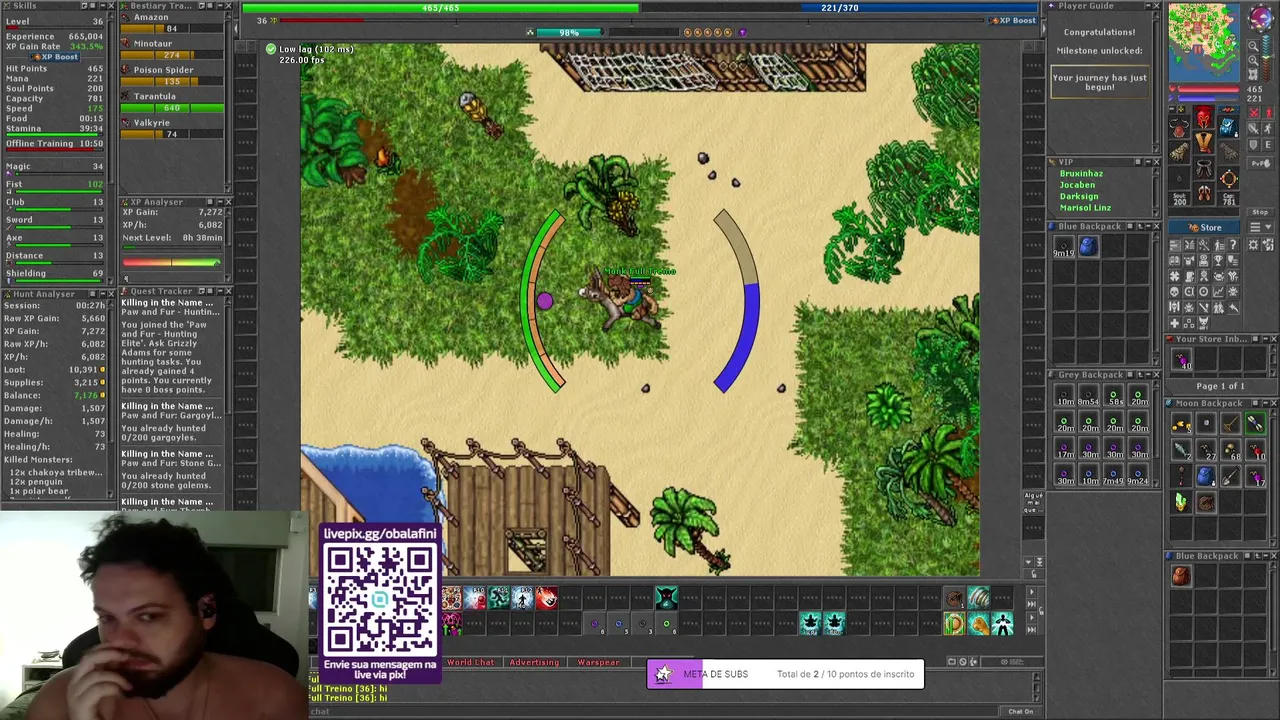Image resolution: width=1280 pixels, height=720 pixels.
Task: Open the Store button
Action: 1204,227
